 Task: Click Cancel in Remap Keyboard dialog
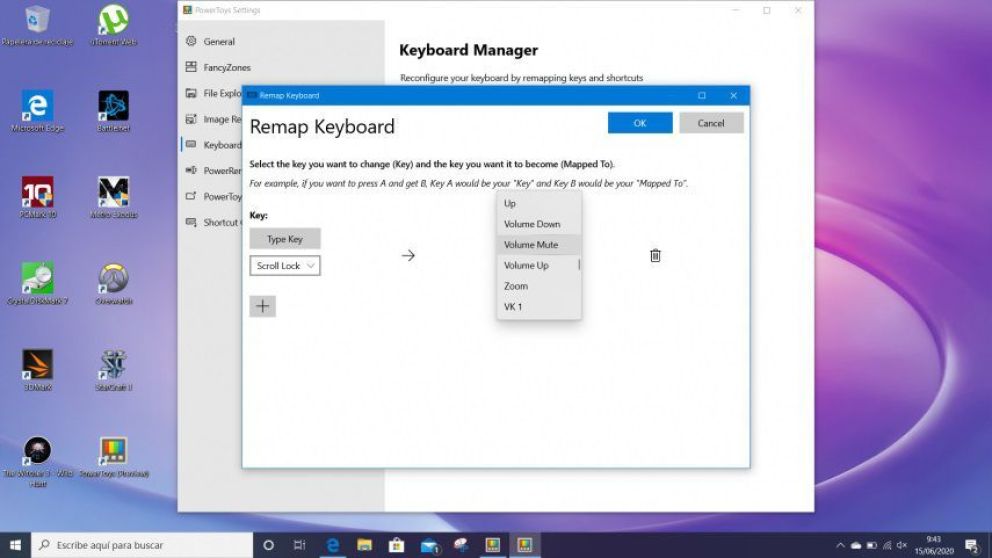click(711, 123)
